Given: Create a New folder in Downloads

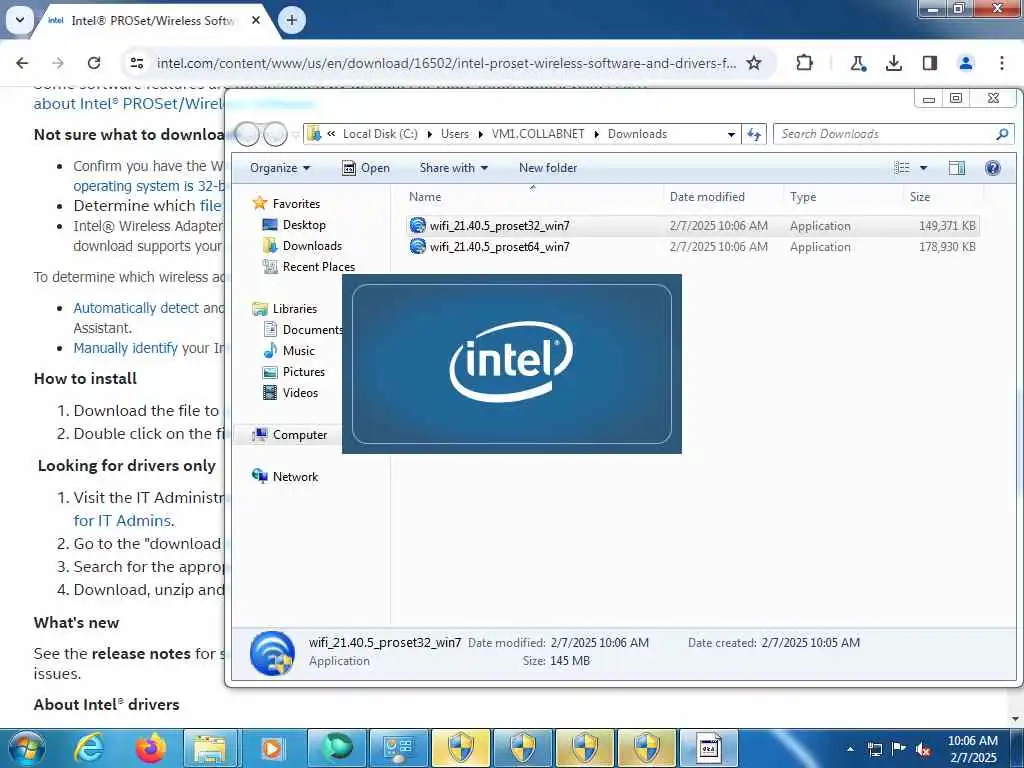Looking at the screenshot, I should point(548,168).
